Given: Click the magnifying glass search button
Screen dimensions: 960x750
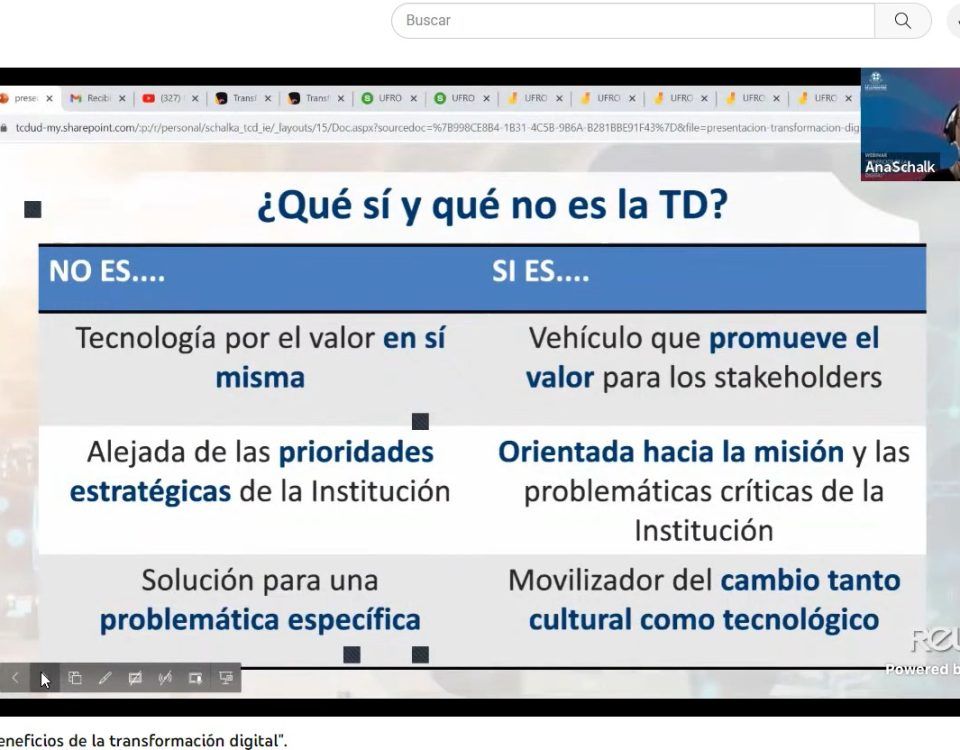Looking at the screenshot, I should point(902,21).
